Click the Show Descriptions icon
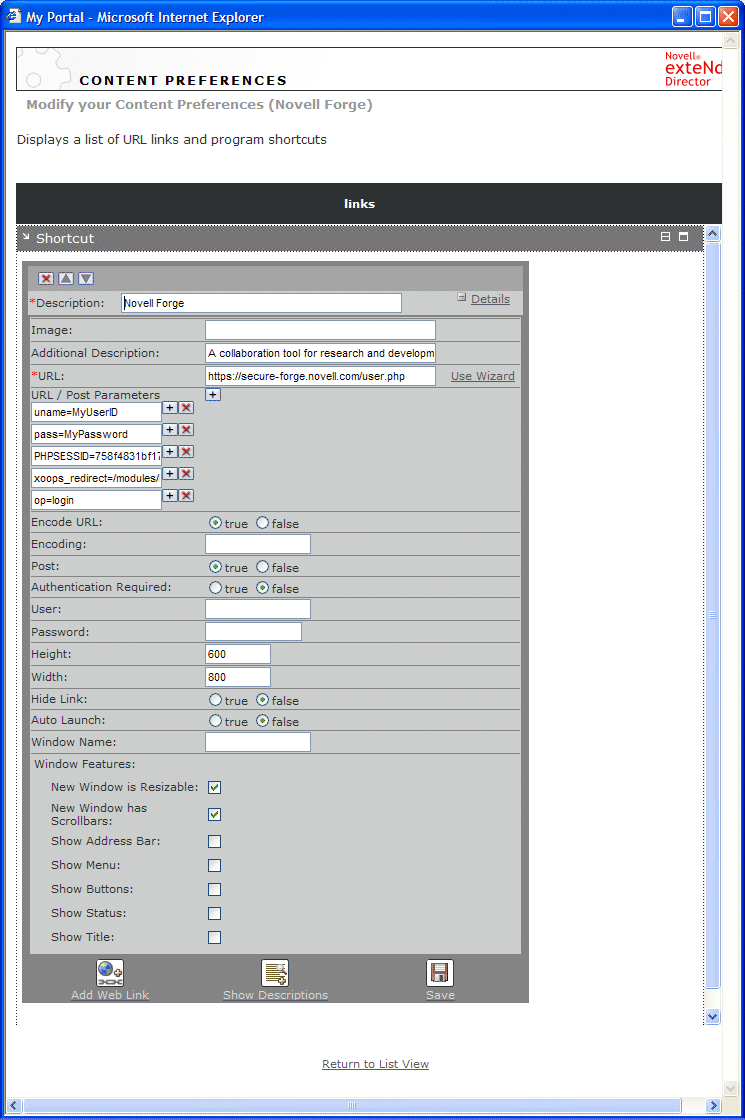Viewport: 745px width, 1120px height. pyautogui.click(x=275, y=973)
